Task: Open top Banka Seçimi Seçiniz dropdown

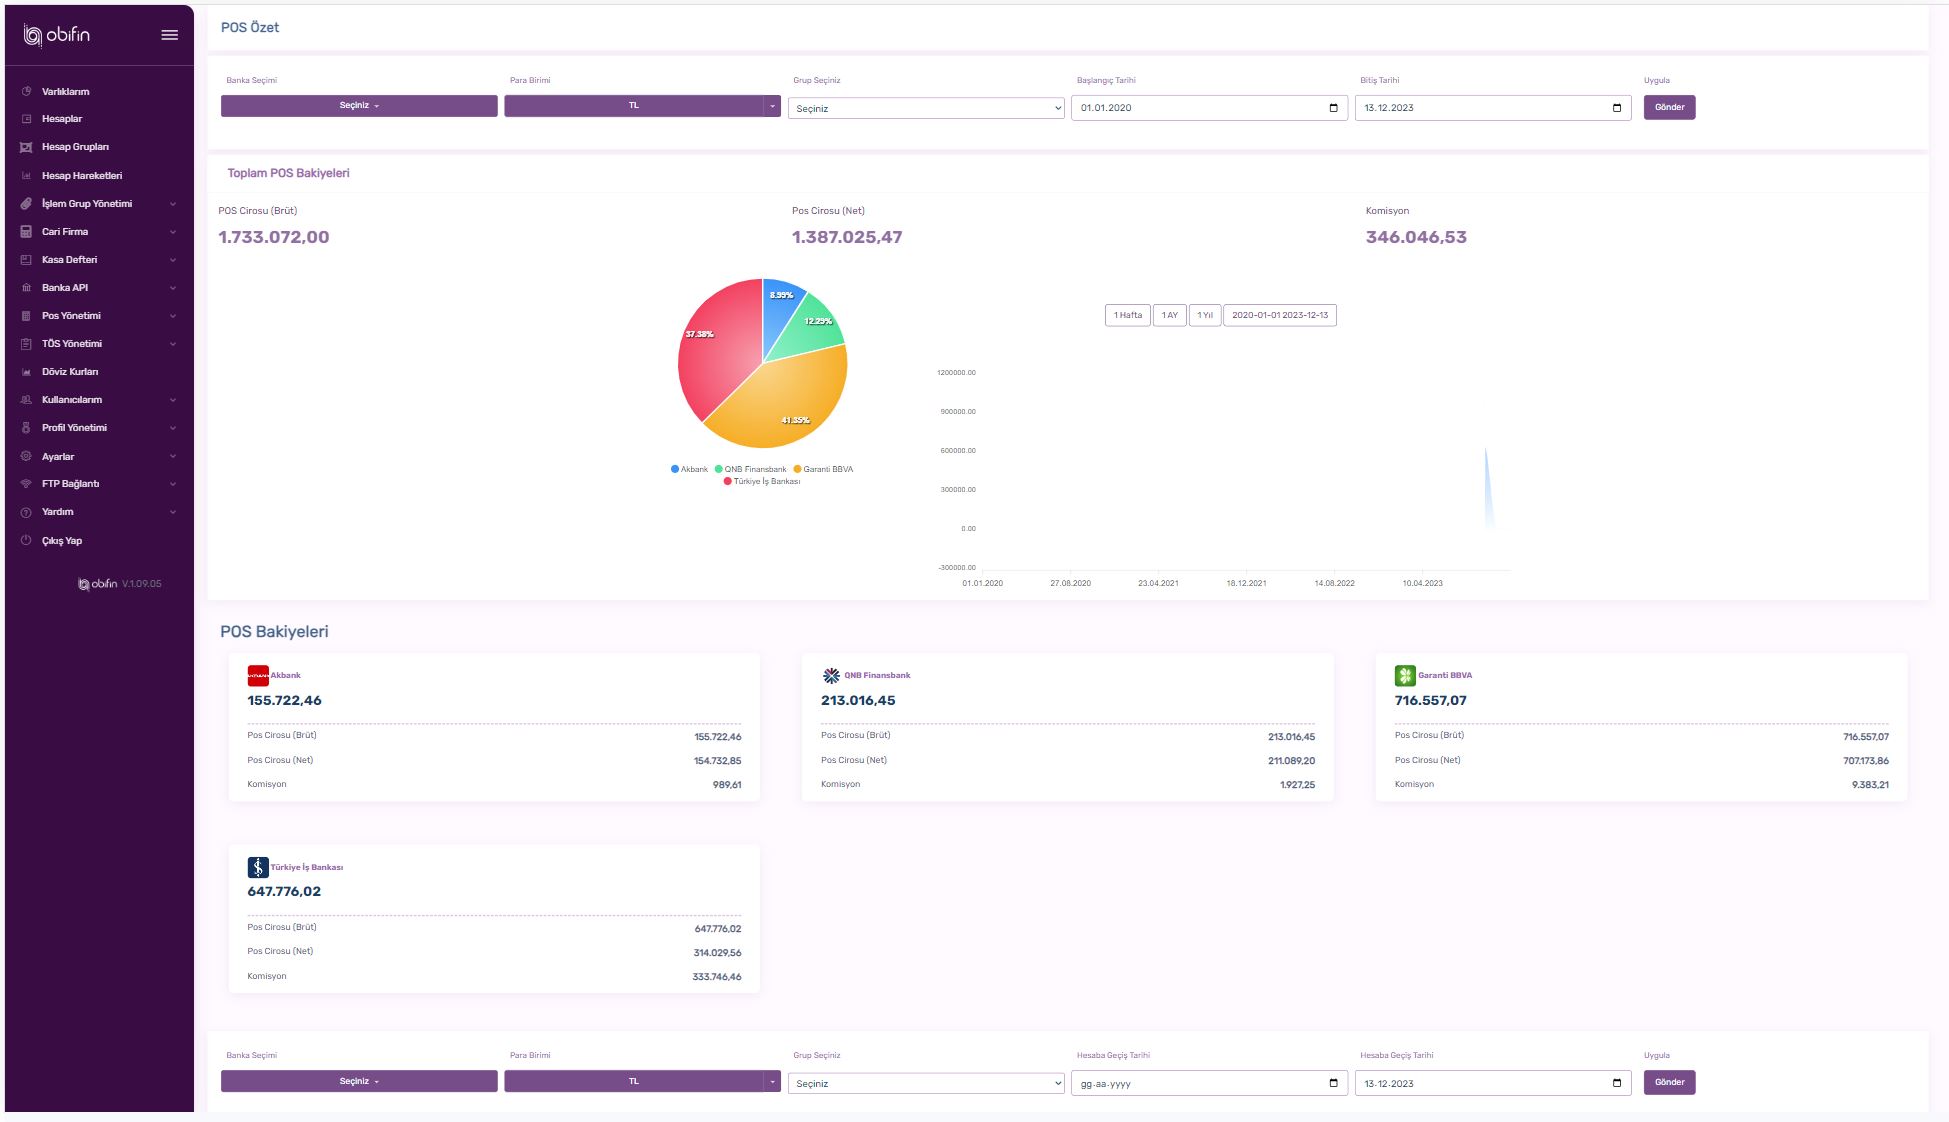Action: coord(359,106)
